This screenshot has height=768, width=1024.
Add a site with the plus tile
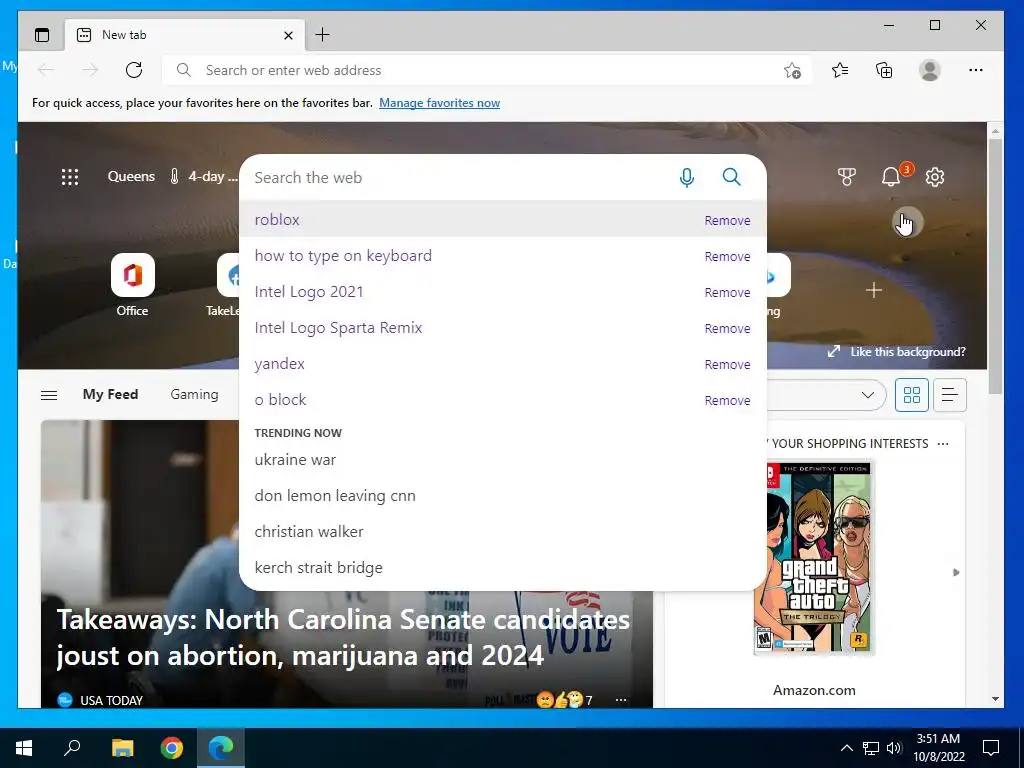[874, 290]
